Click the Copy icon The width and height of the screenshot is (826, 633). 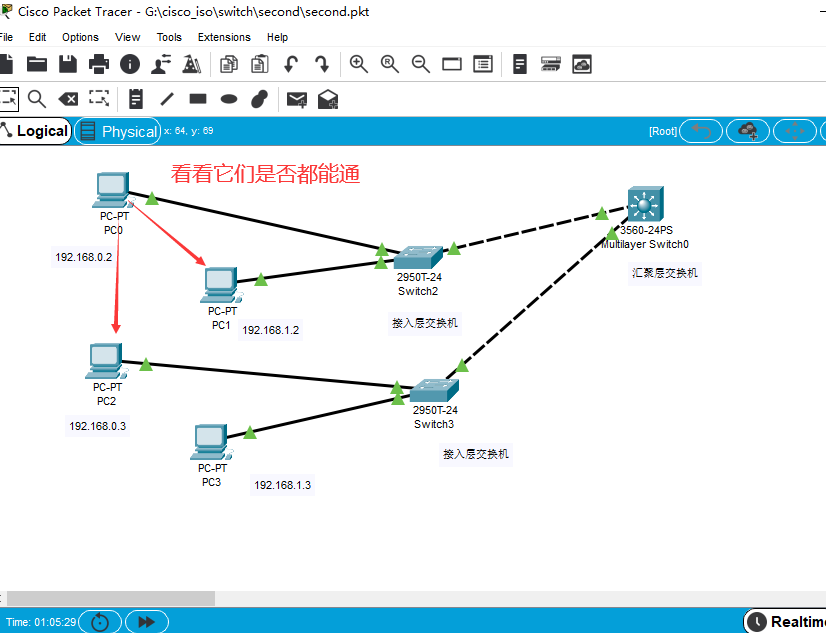(229, 64)
